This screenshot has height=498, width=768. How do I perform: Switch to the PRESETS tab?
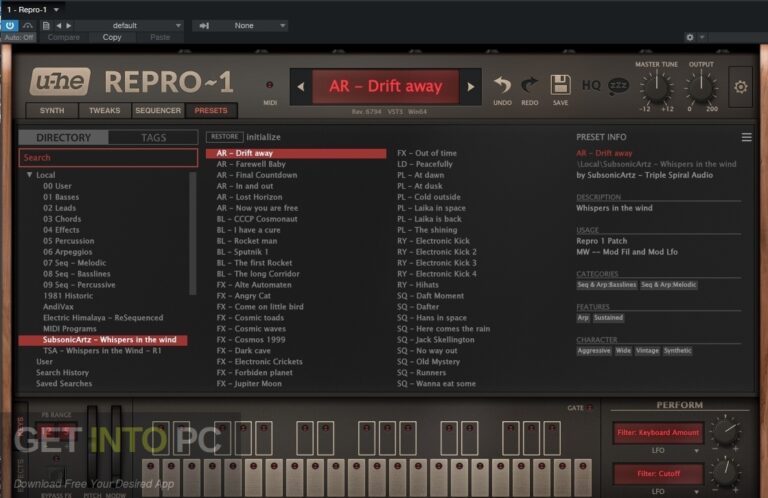[211, 111]
